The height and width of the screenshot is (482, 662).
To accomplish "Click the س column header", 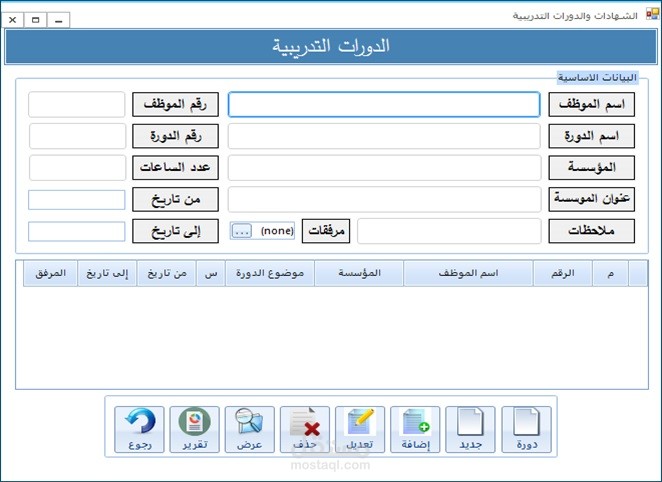I will coord(211,273).
